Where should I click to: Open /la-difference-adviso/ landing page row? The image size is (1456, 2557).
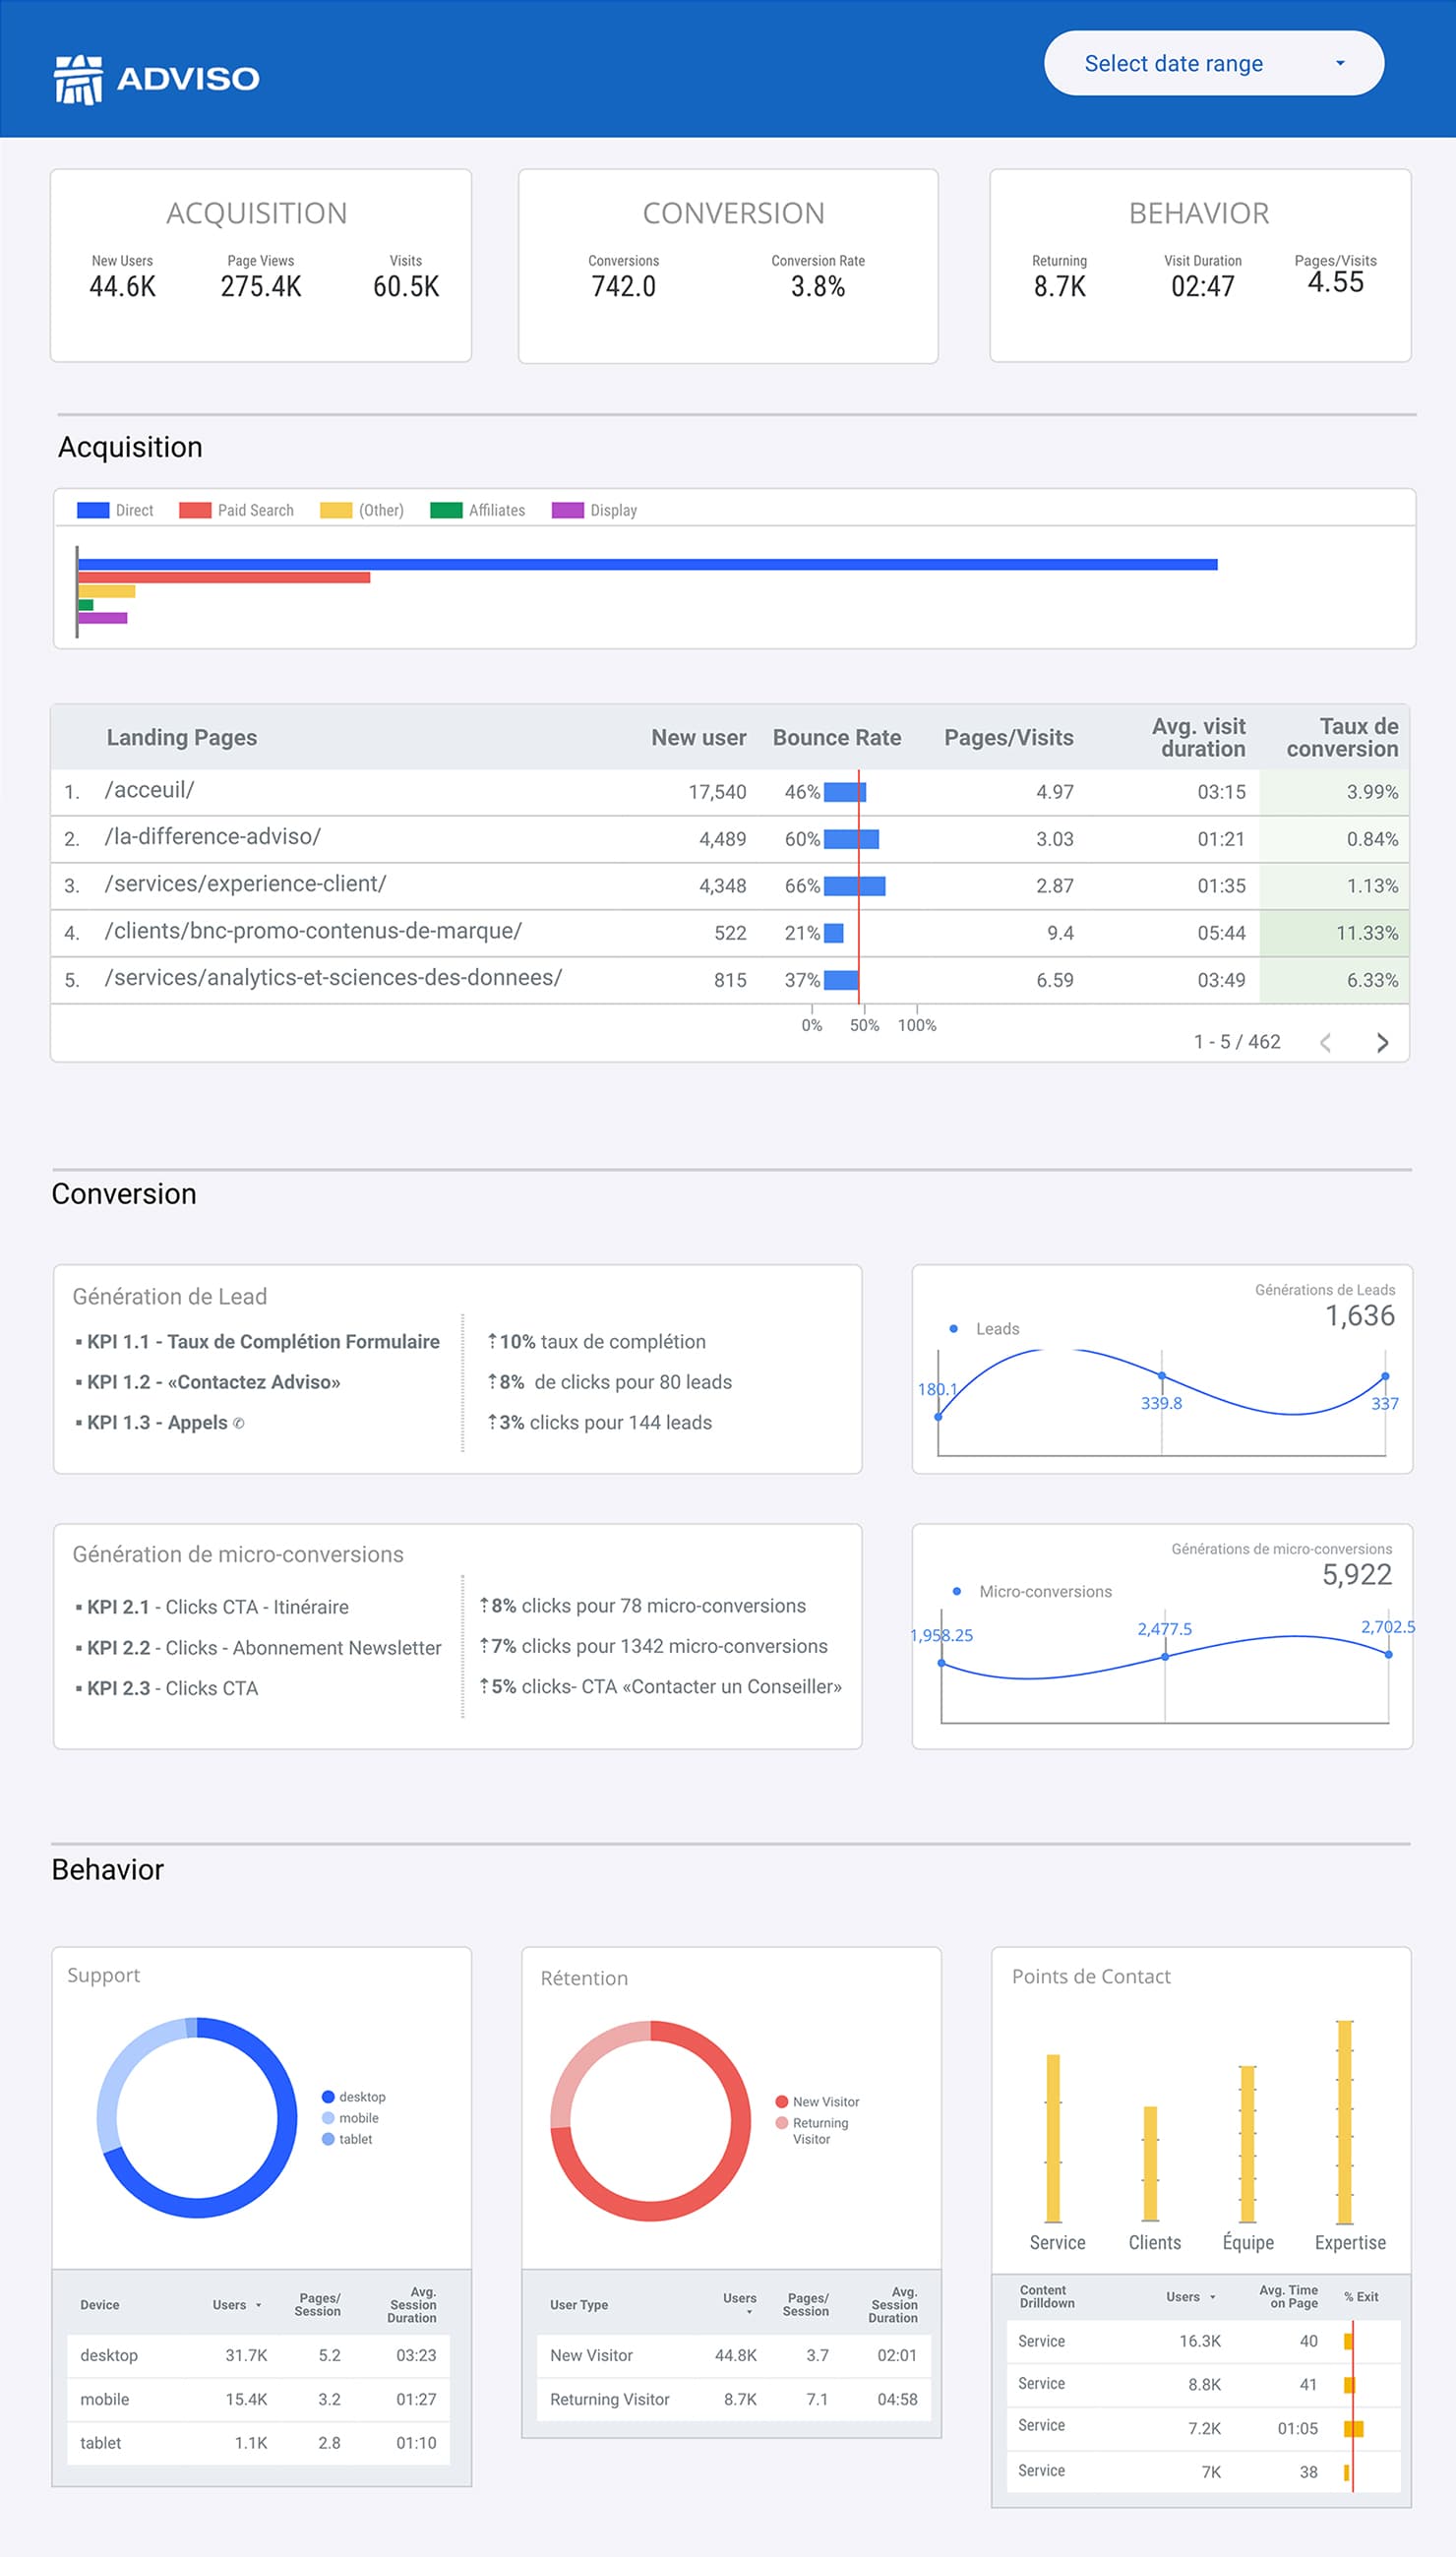[213, 837]
